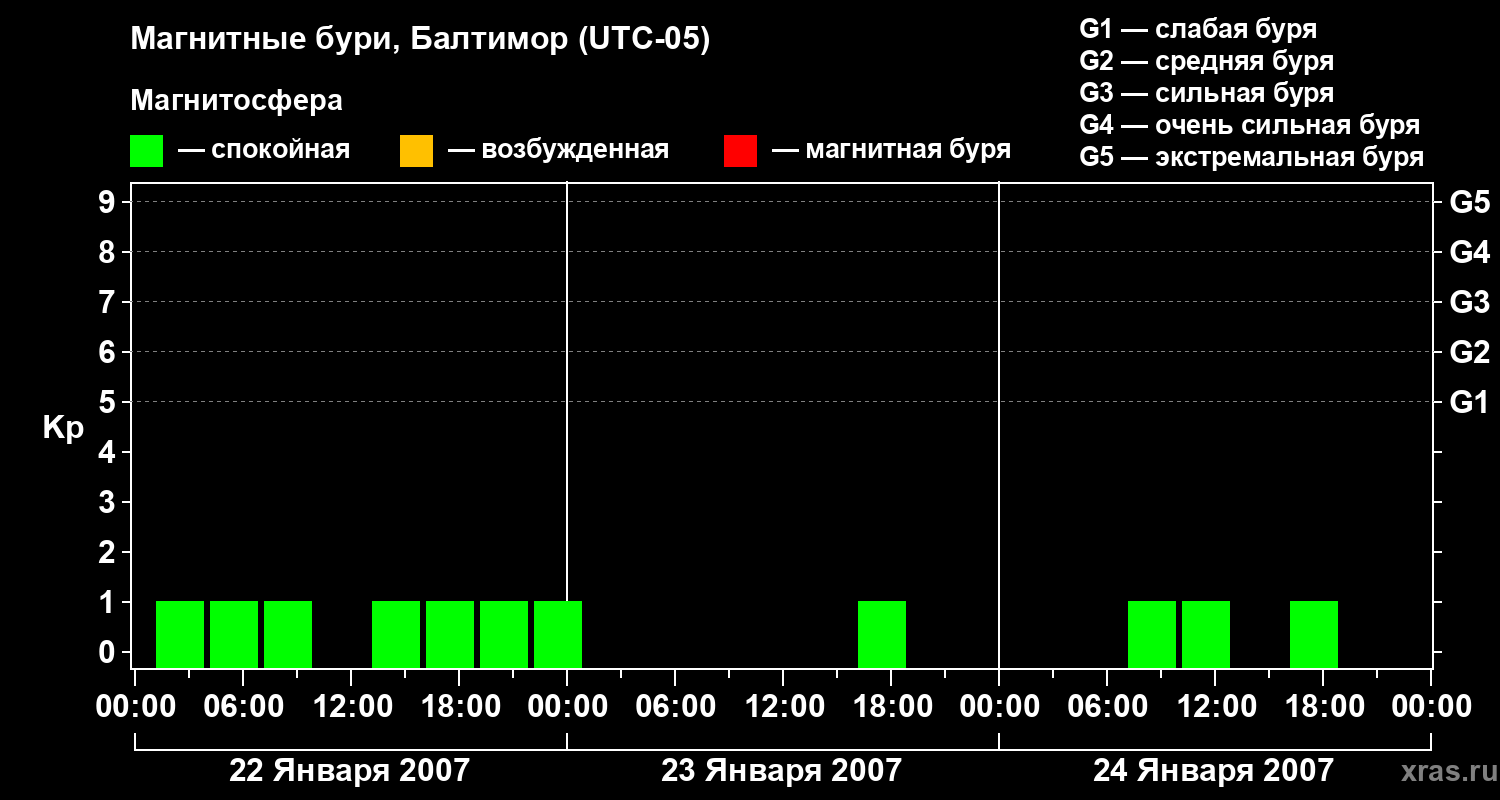Click the '— магнитная буря' legend text

point(892,150)
